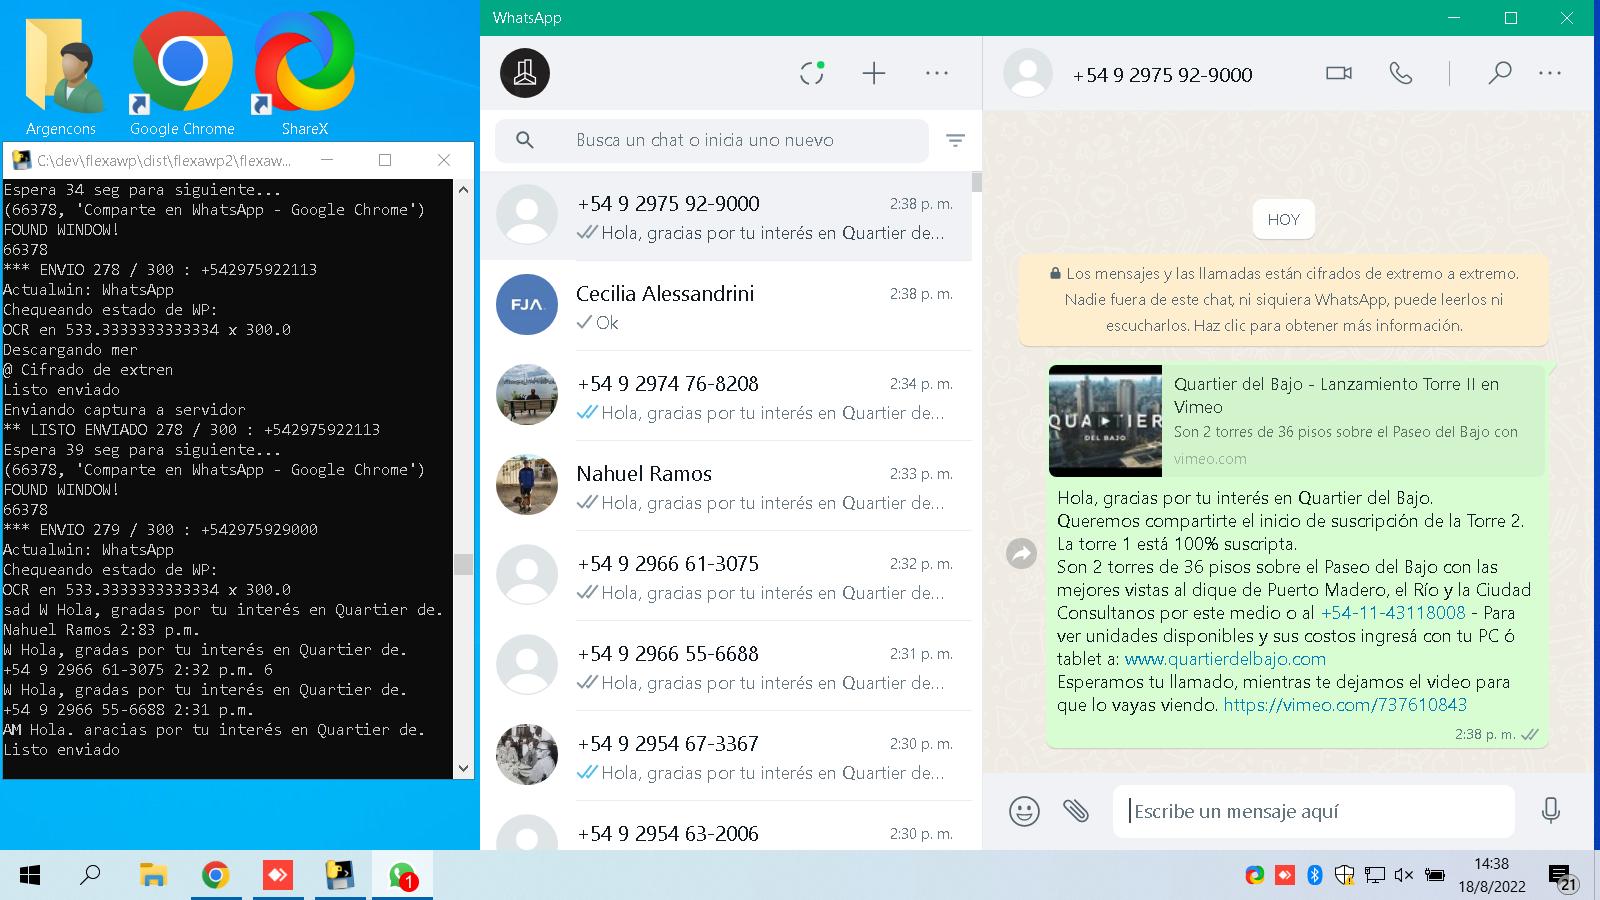Record a voice message with the microphone
1600x900 pixels.
click(1551, 810)
